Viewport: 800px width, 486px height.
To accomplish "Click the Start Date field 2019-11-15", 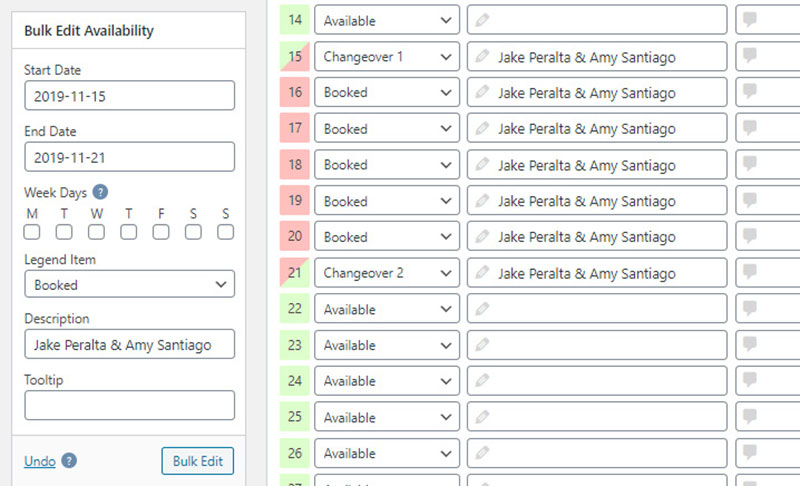I will coord(130,95).
